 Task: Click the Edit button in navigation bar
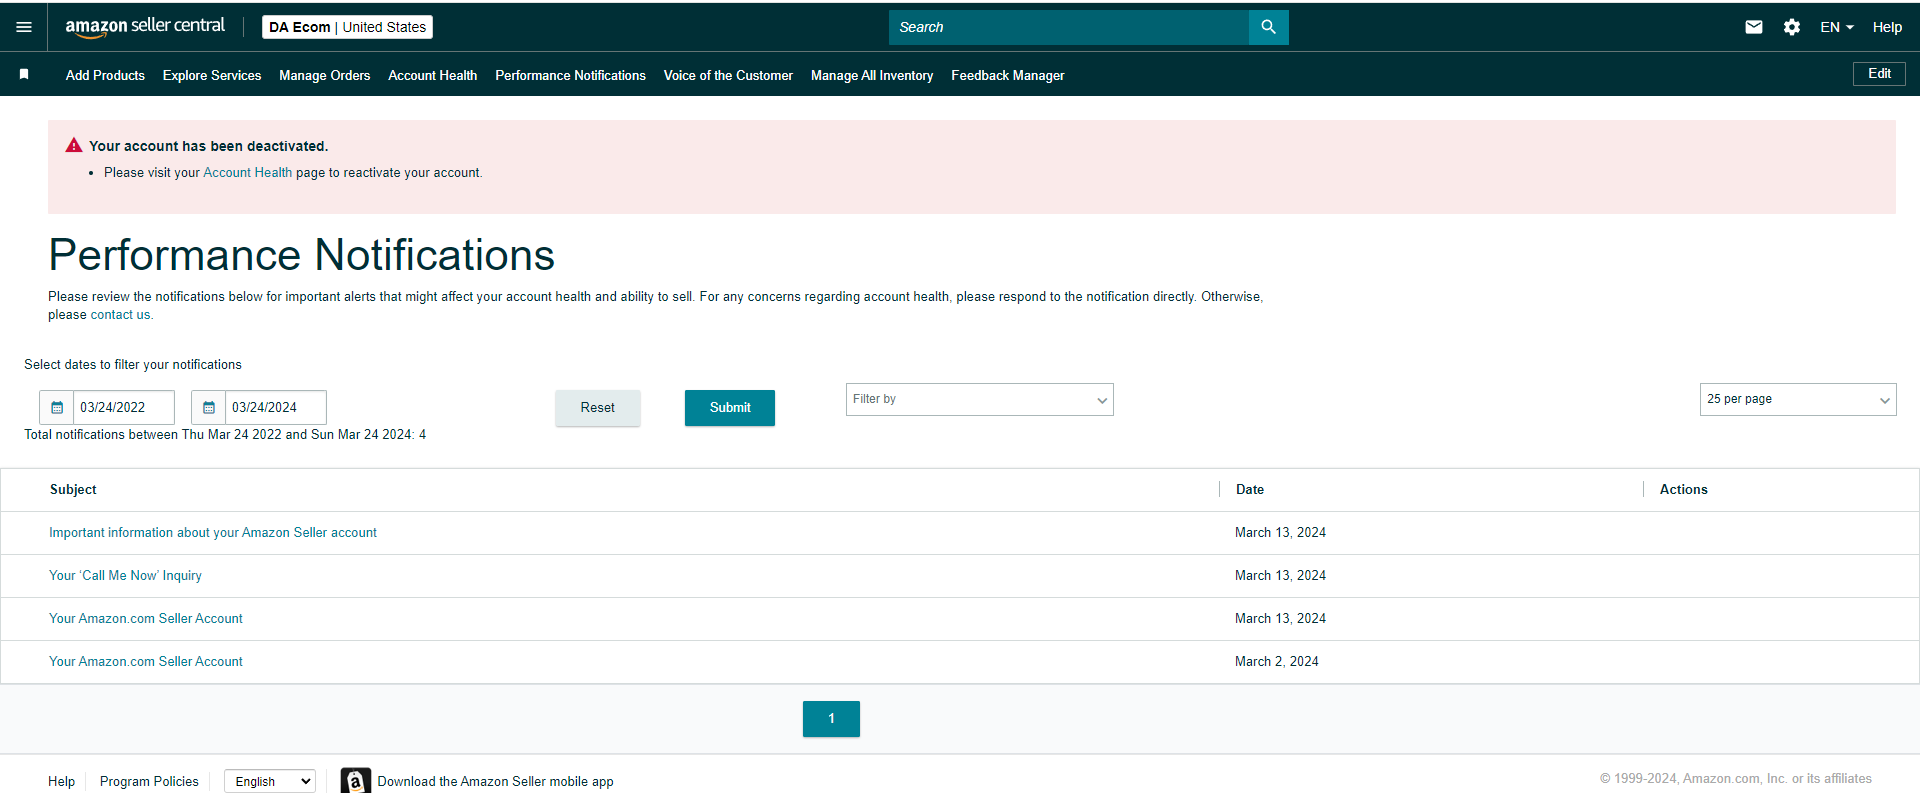tap(1879, 74)
